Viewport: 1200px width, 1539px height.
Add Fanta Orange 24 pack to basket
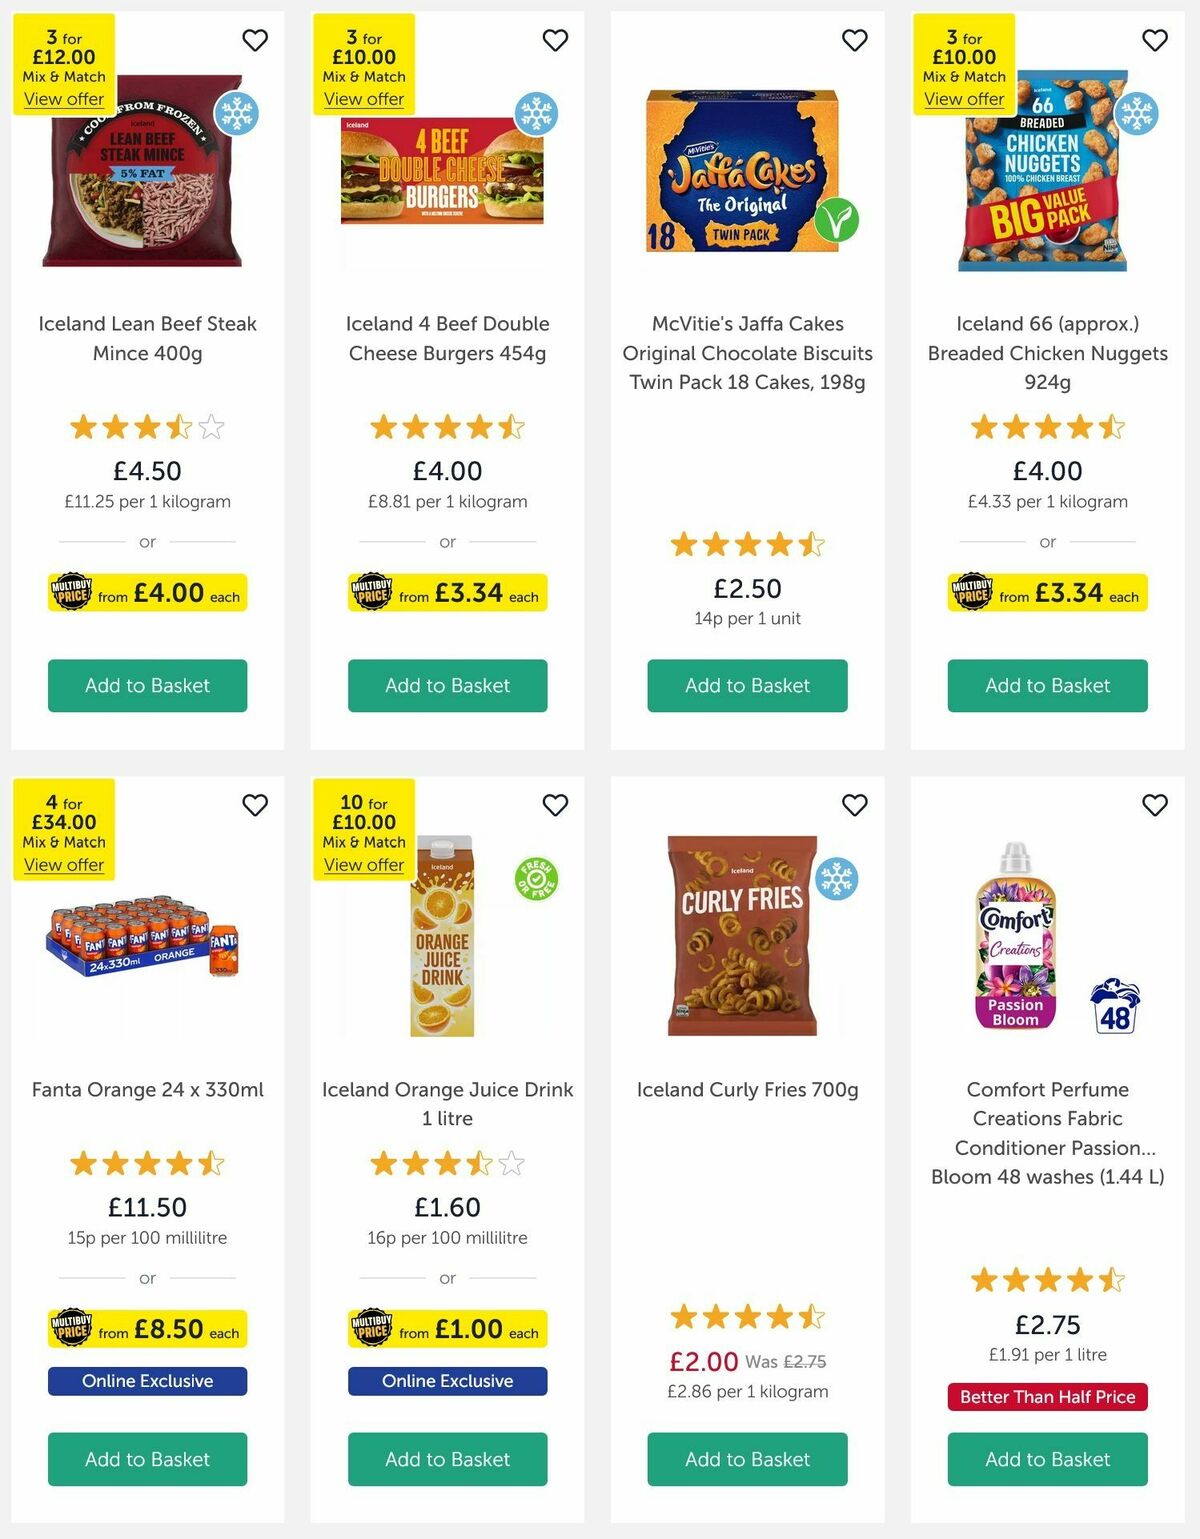point(146,1459)
